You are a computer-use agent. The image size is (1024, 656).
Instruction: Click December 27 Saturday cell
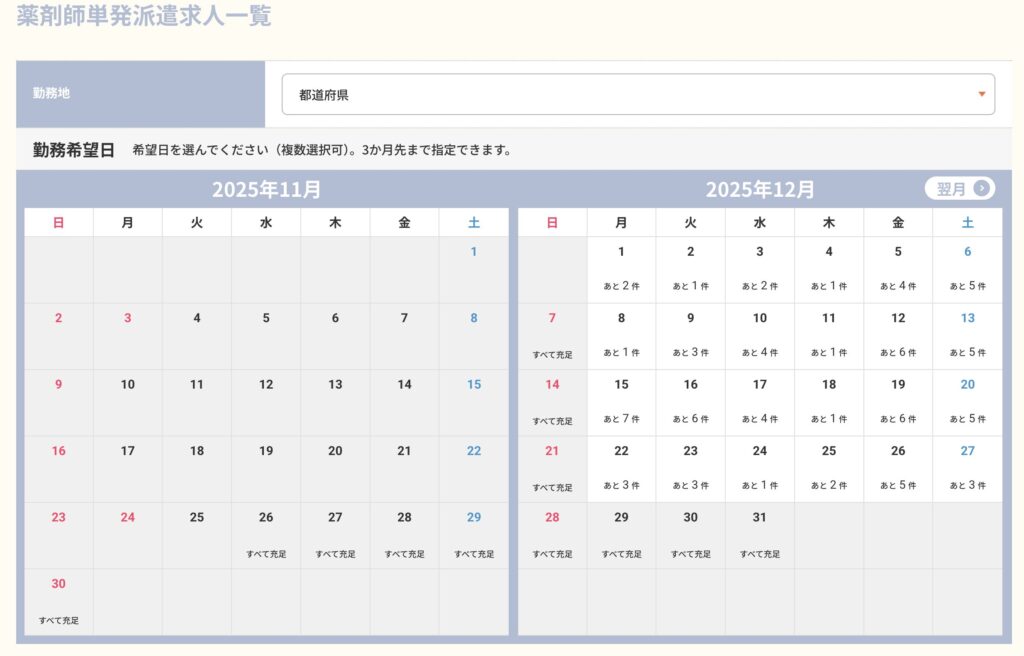tap(967, 468)
